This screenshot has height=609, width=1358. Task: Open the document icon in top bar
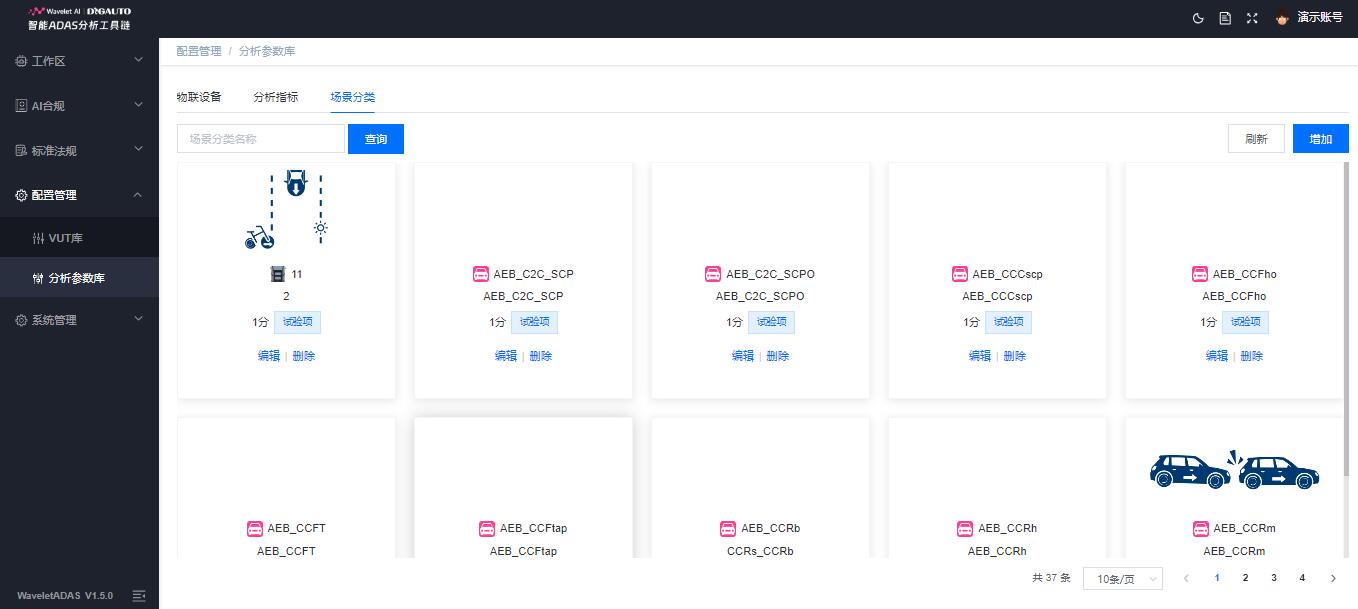pos(1225,18)
